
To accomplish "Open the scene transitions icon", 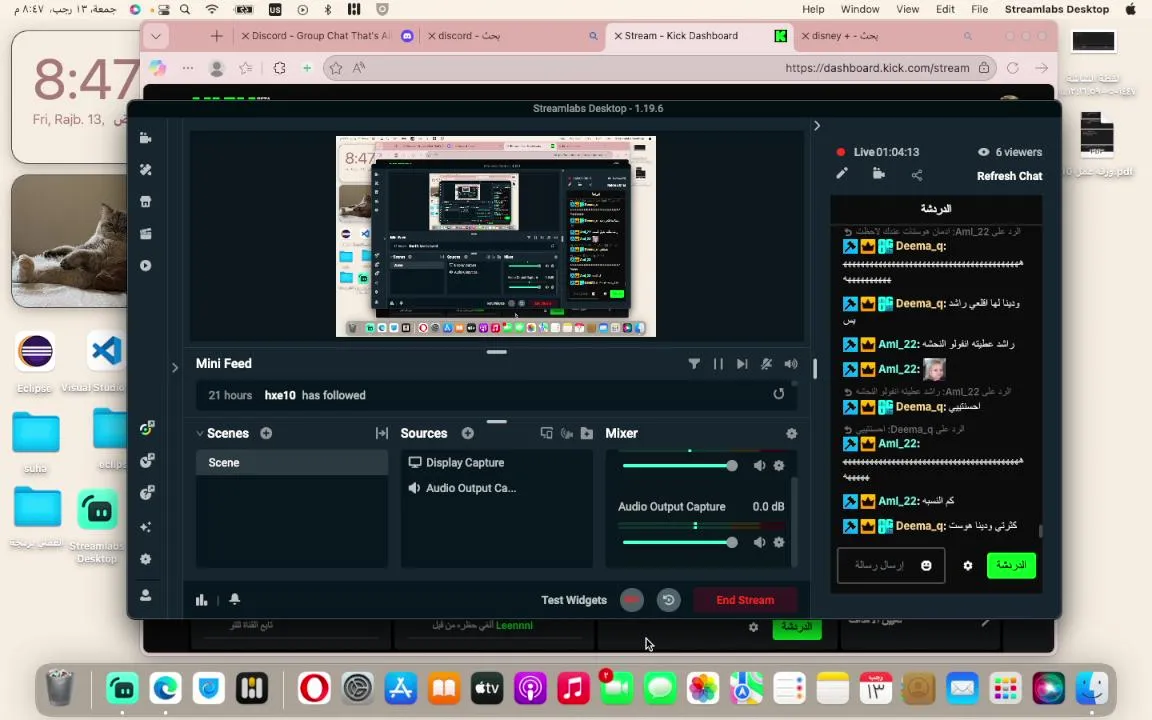I will point(381,433).
